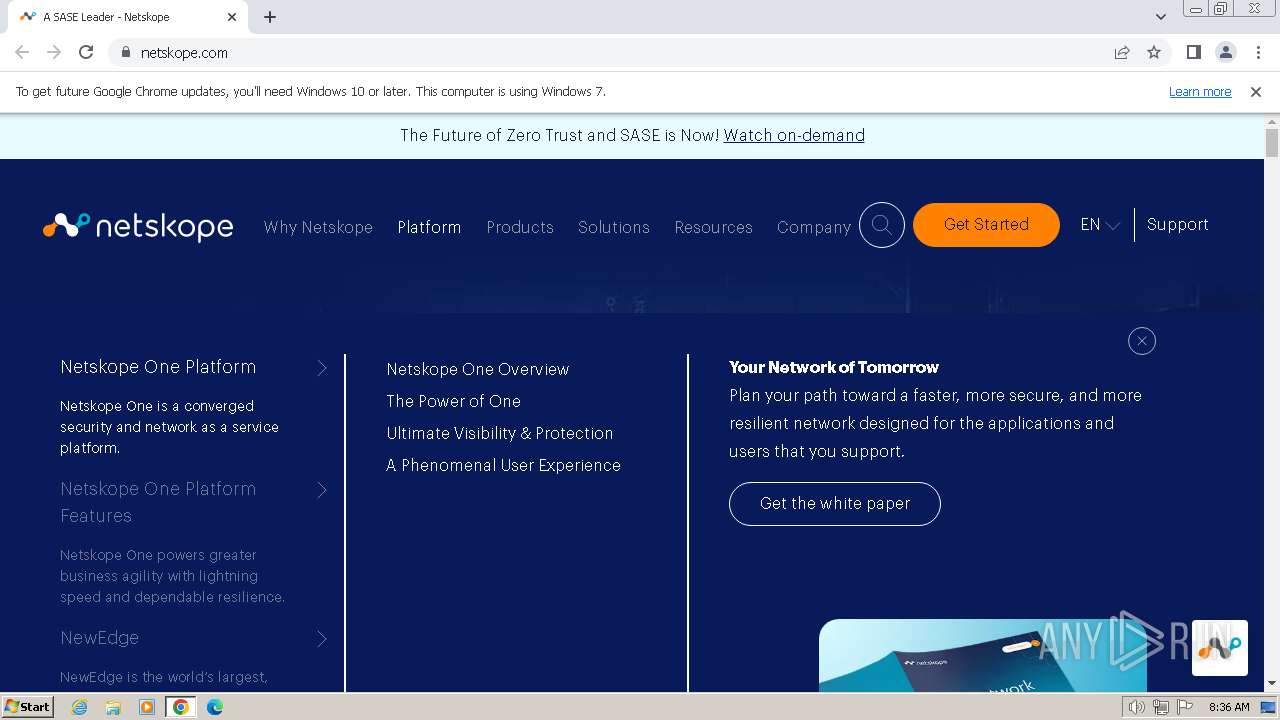This screenshot has width=1280, height=720.
Task: Expand Netskope One Platform Features chevron
Action: (x=322, y=490)
